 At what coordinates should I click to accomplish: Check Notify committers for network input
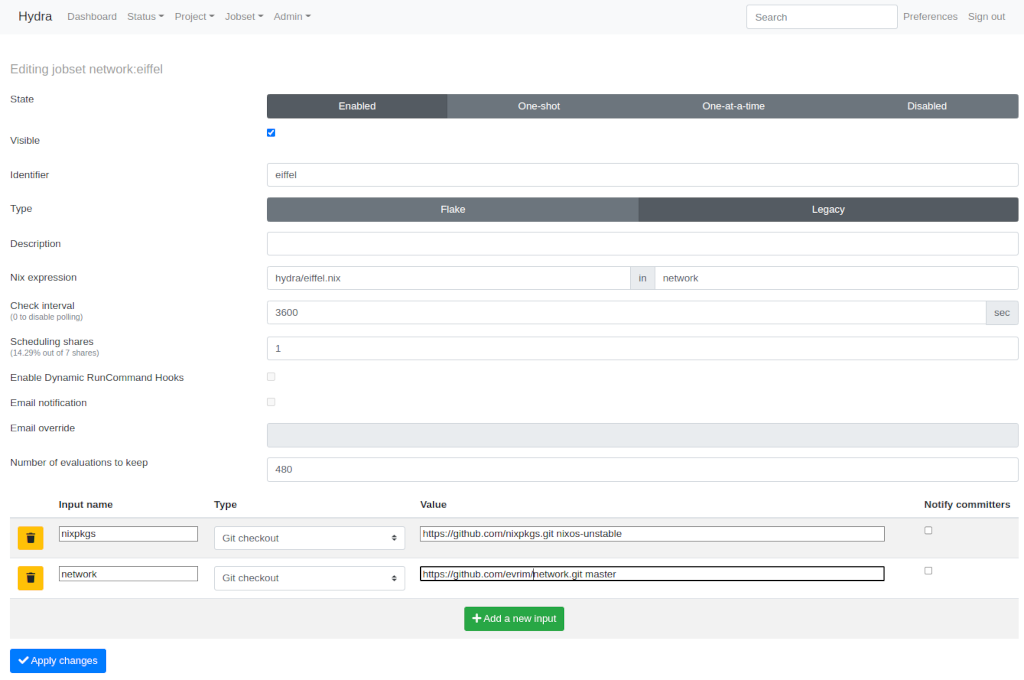click(x=928, y=571)
